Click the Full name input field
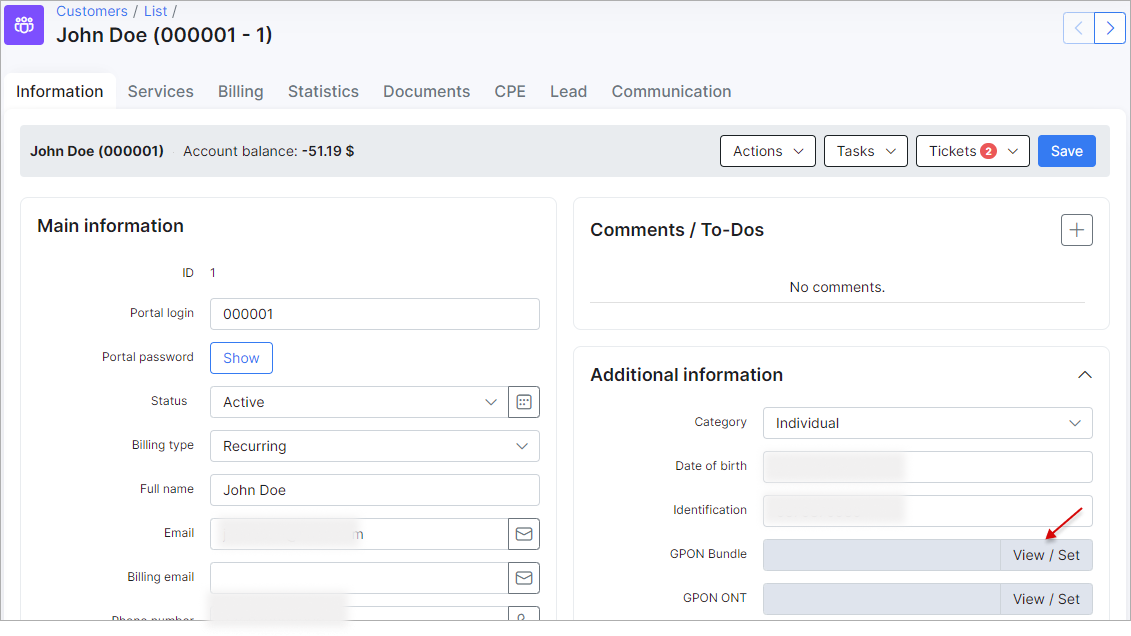This screenshot has width=1131, height=636. [x=375, y=490]
